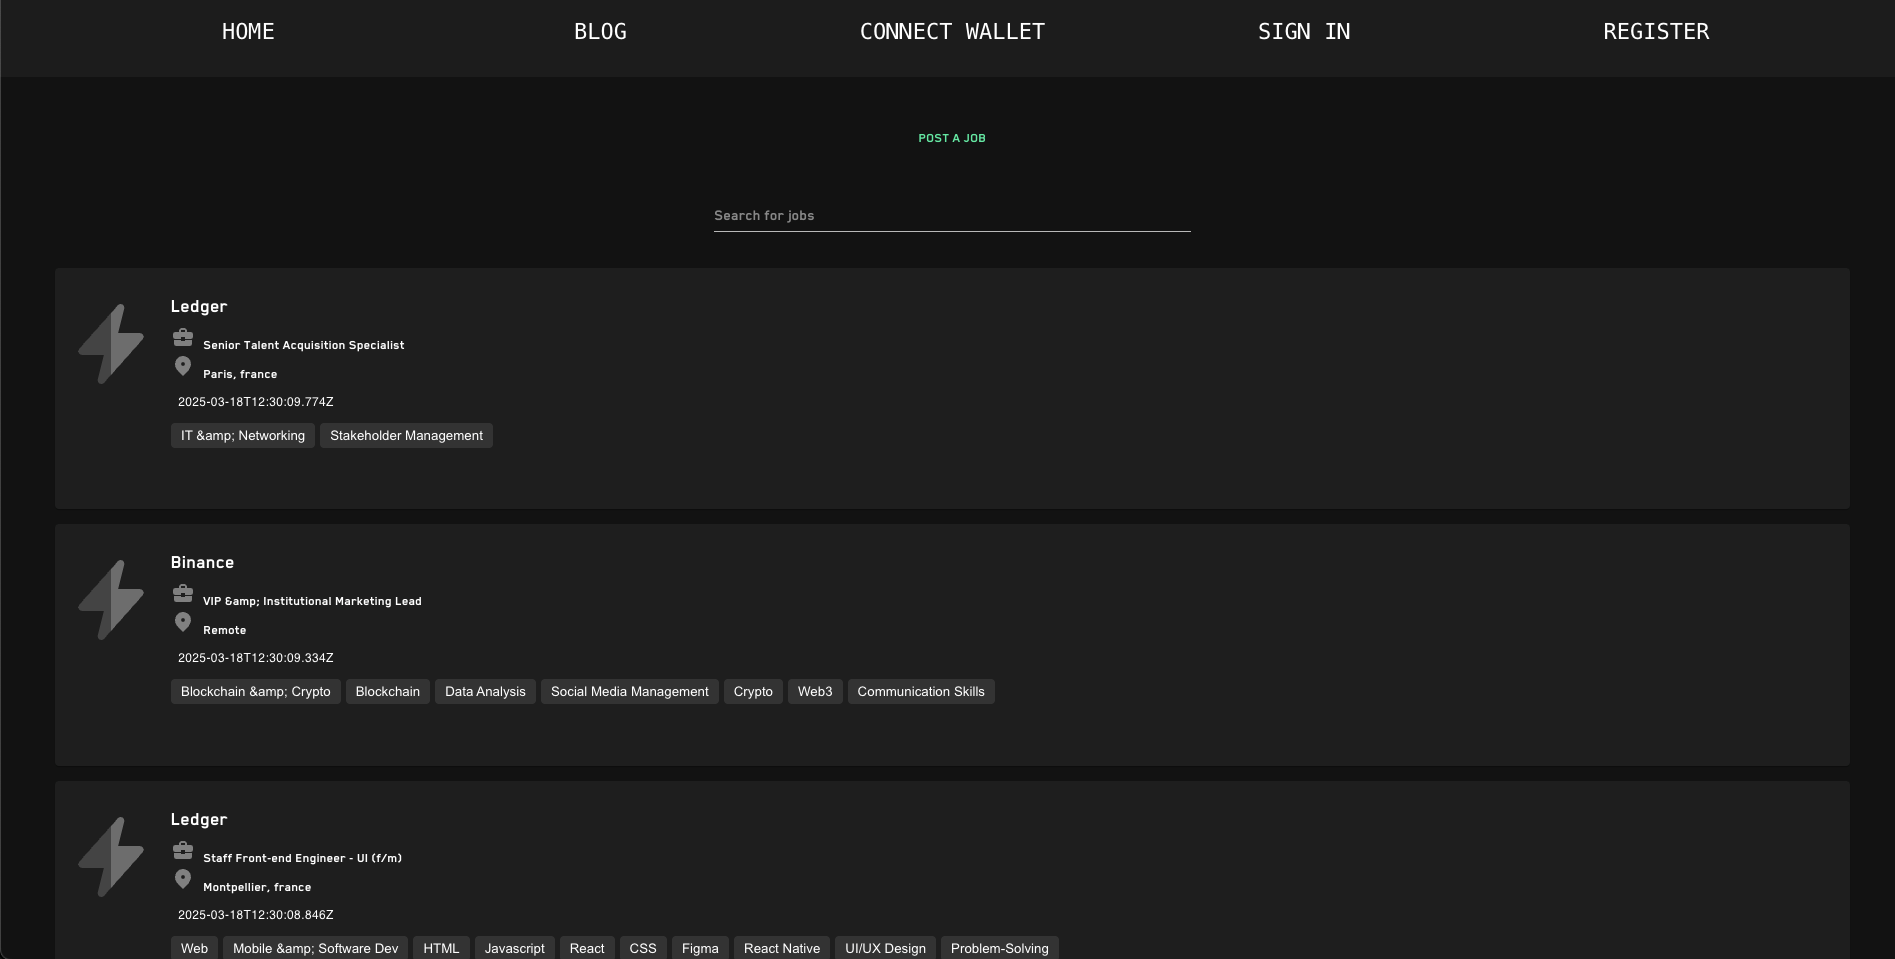Click the briefcase icon next to Staff Front-end Engineer
This screenshot has height=959, width=1895.
pyautogui.click(x=183, y=851)
